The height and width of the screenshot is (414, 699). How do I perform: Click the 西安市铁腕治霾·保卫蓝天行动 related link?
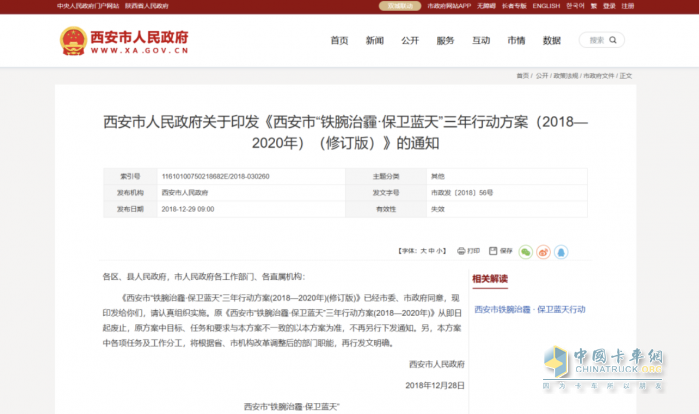click(x=529, y=309)
